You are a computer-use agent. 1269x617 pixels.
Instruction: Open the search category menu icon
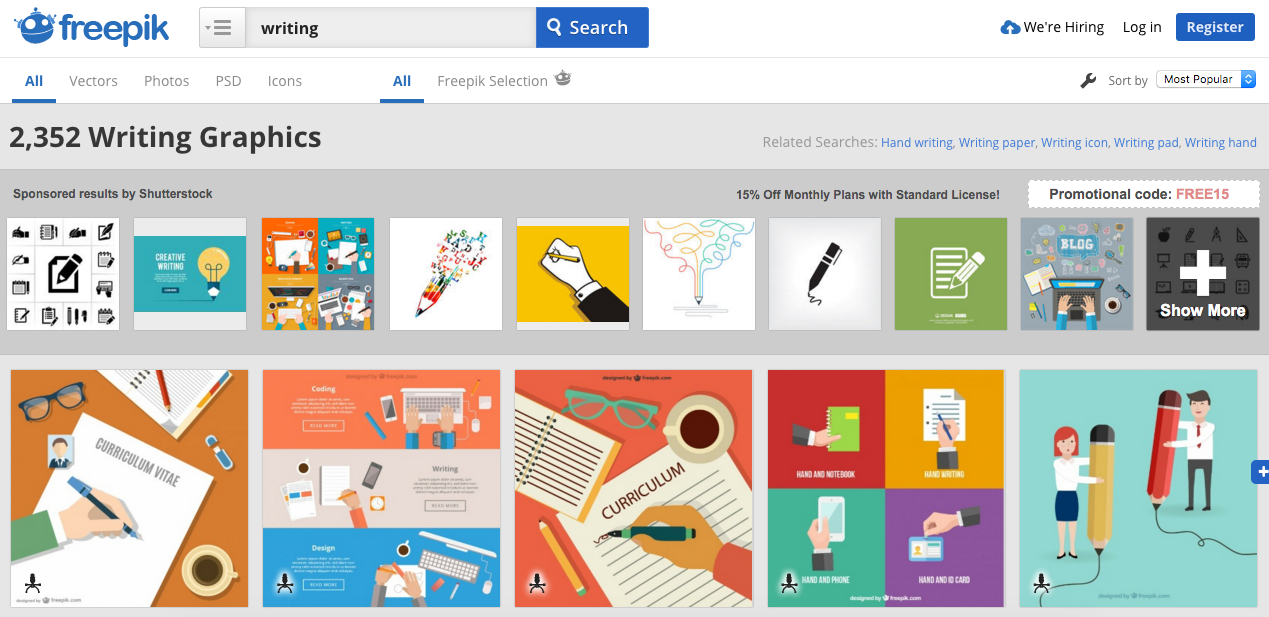pyautogui.click(x=222, y=28)
